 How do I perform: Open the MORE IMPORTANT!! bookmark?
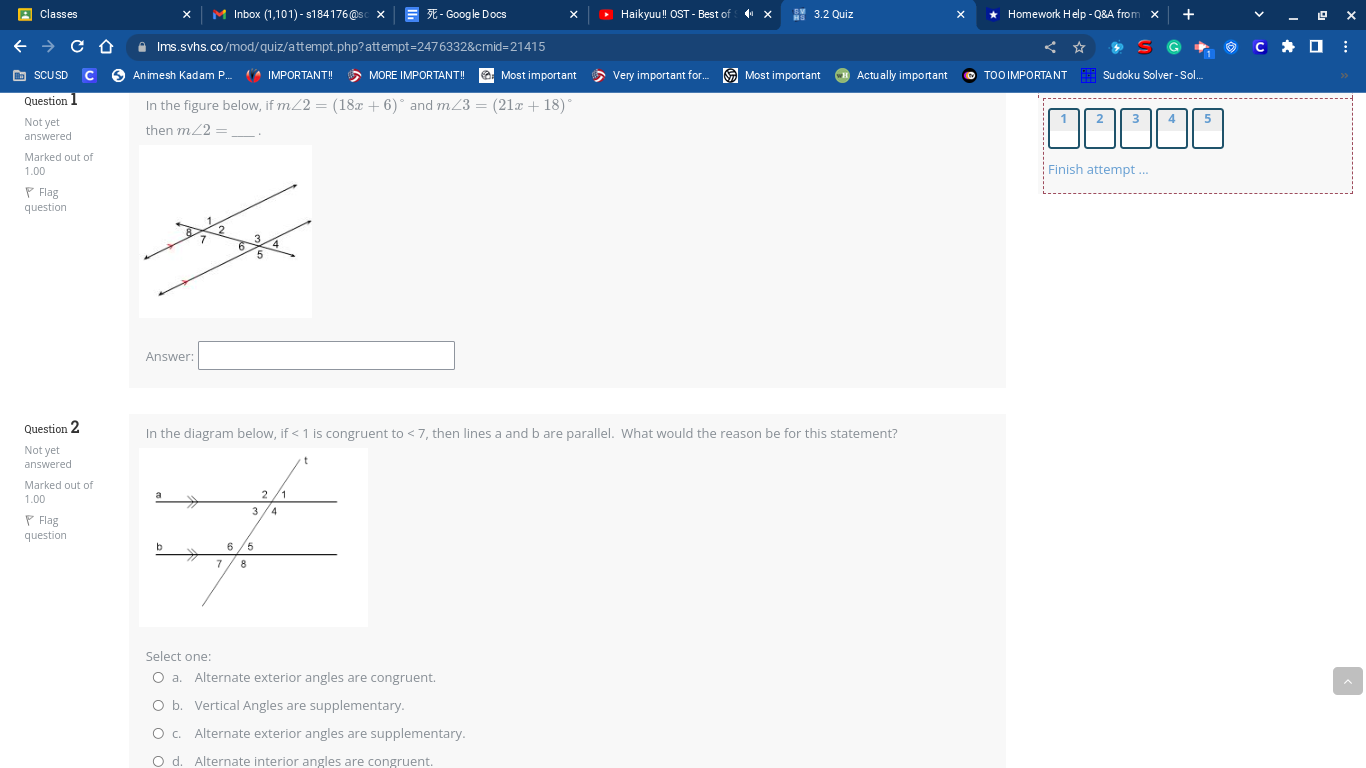point(406,75)
